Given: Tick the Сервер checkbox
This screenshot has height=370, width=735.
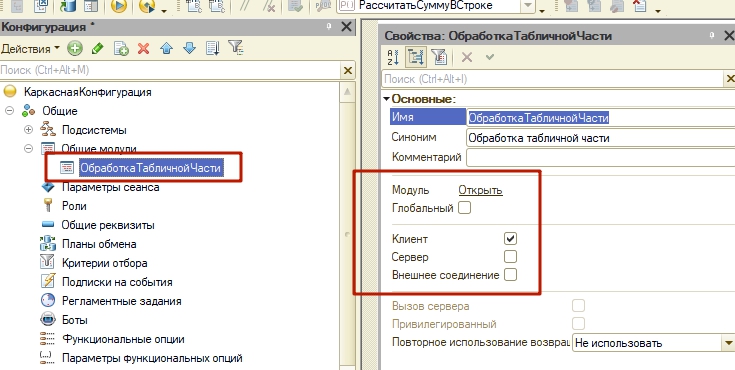Looking at the screenshot, I should point(510,257).
